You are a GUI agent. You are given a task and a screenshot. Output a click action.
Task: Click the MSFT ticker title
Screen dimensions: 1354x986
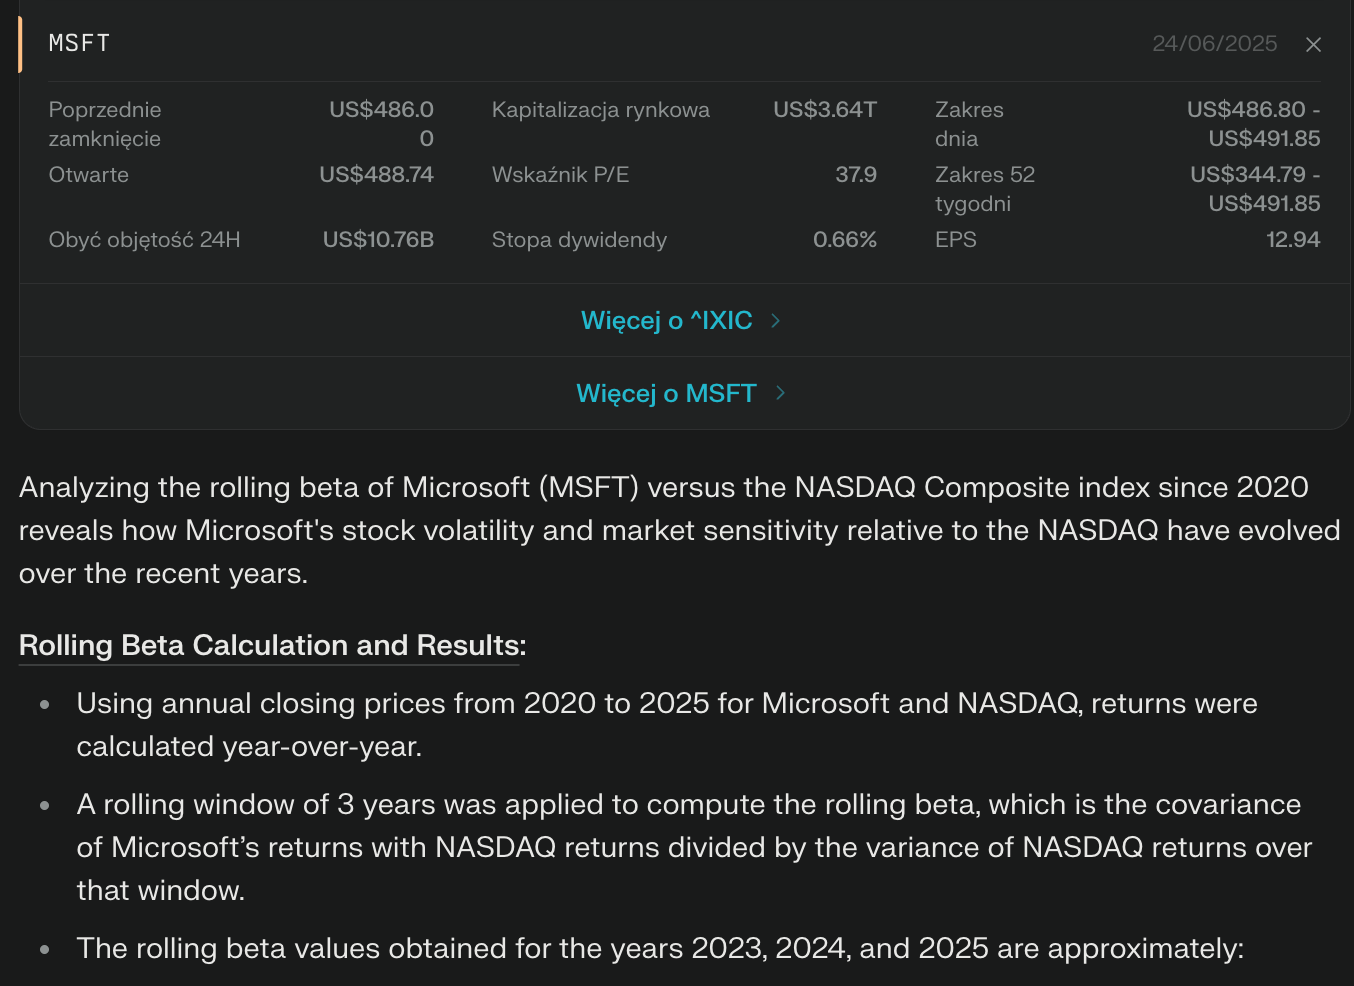[80, 43]
